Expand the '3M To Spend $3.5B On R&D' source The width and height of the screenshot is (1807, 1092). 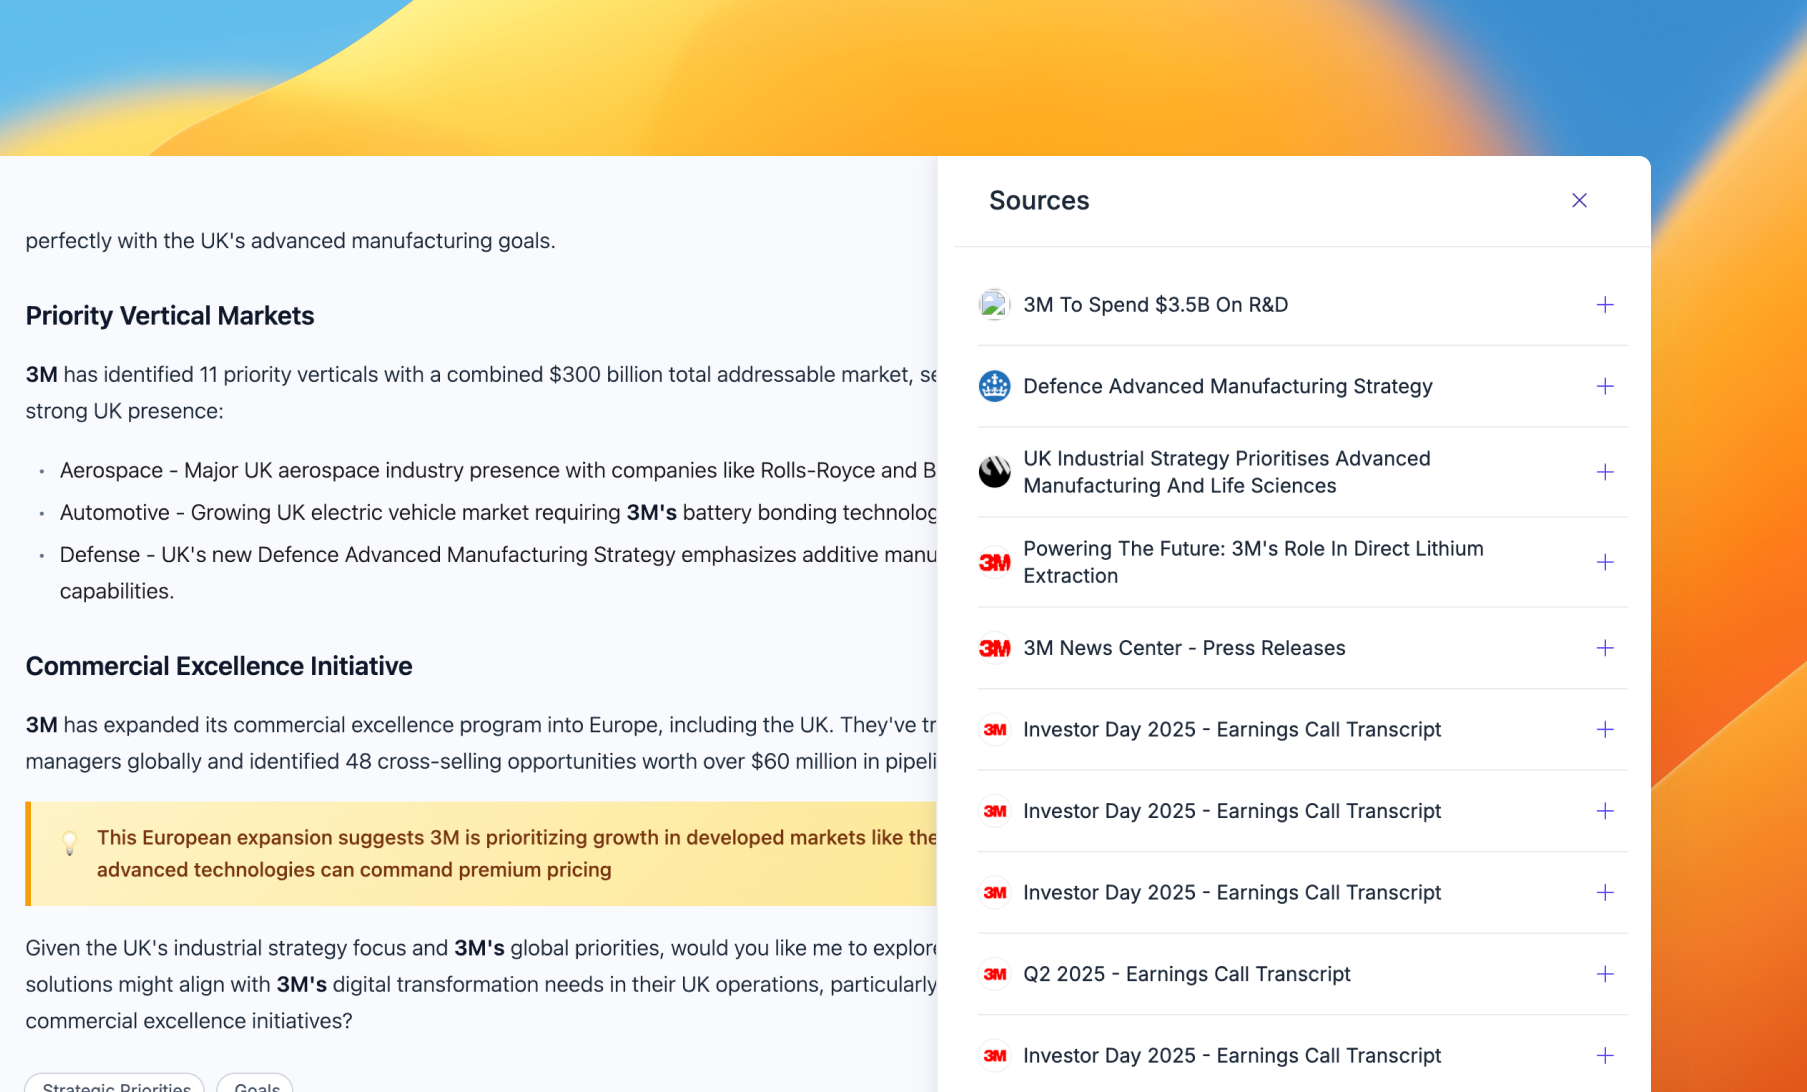tap(1605, 305)
